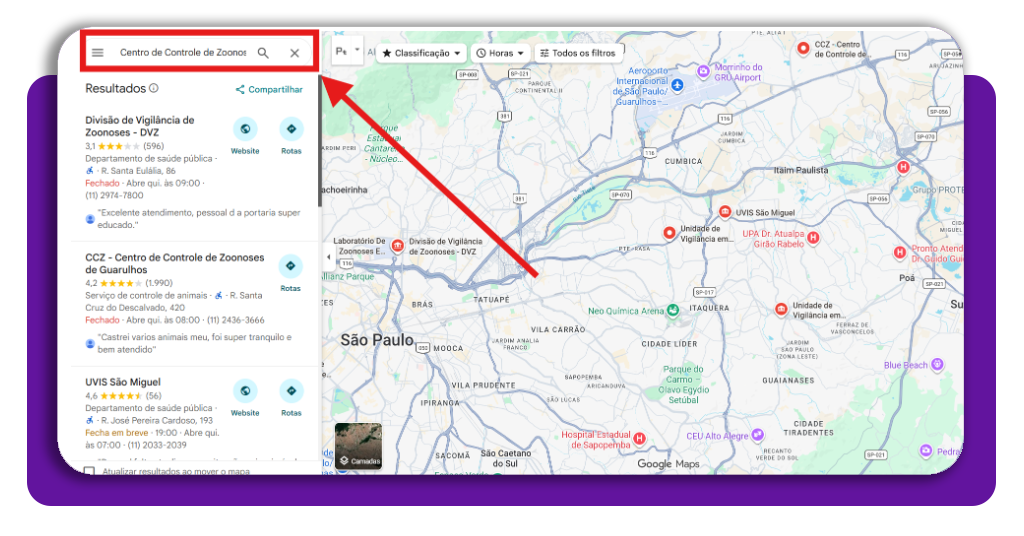The image size is (1024, 536).
Task: Click Laboratório De Zoonoses map pin
Action: (397, 245)
